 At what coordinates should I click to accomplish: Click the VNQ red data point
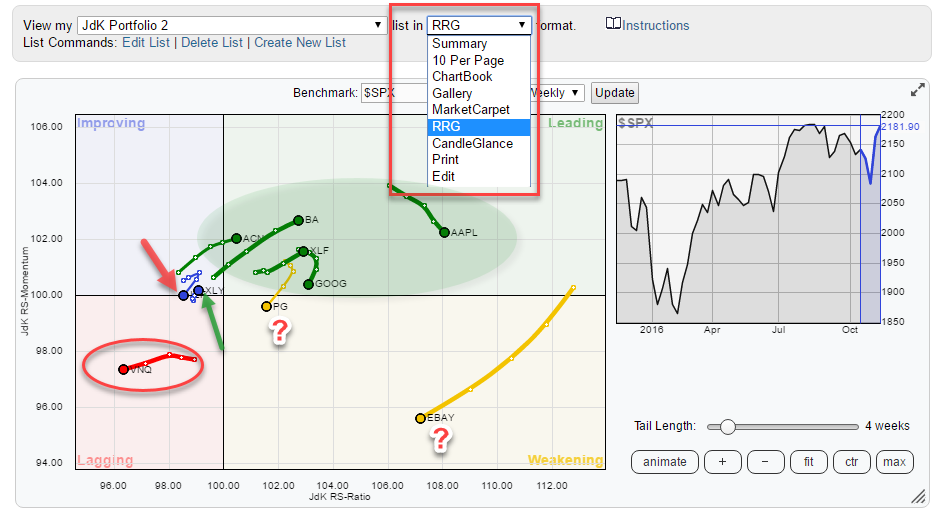(123, 369)
